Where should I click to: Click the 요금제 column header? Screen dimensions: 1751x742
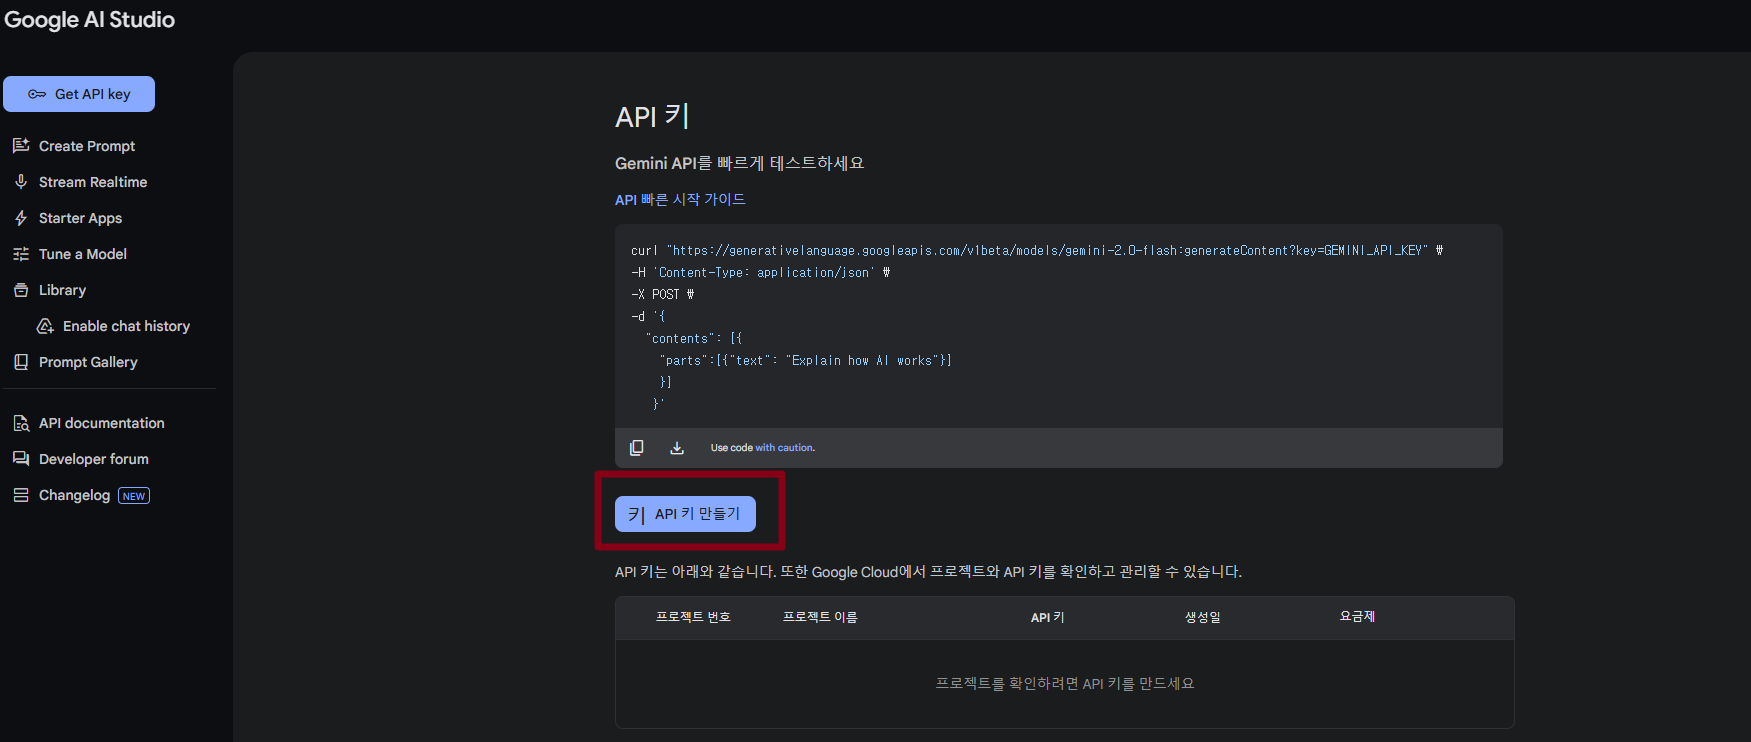(1357, 617)
